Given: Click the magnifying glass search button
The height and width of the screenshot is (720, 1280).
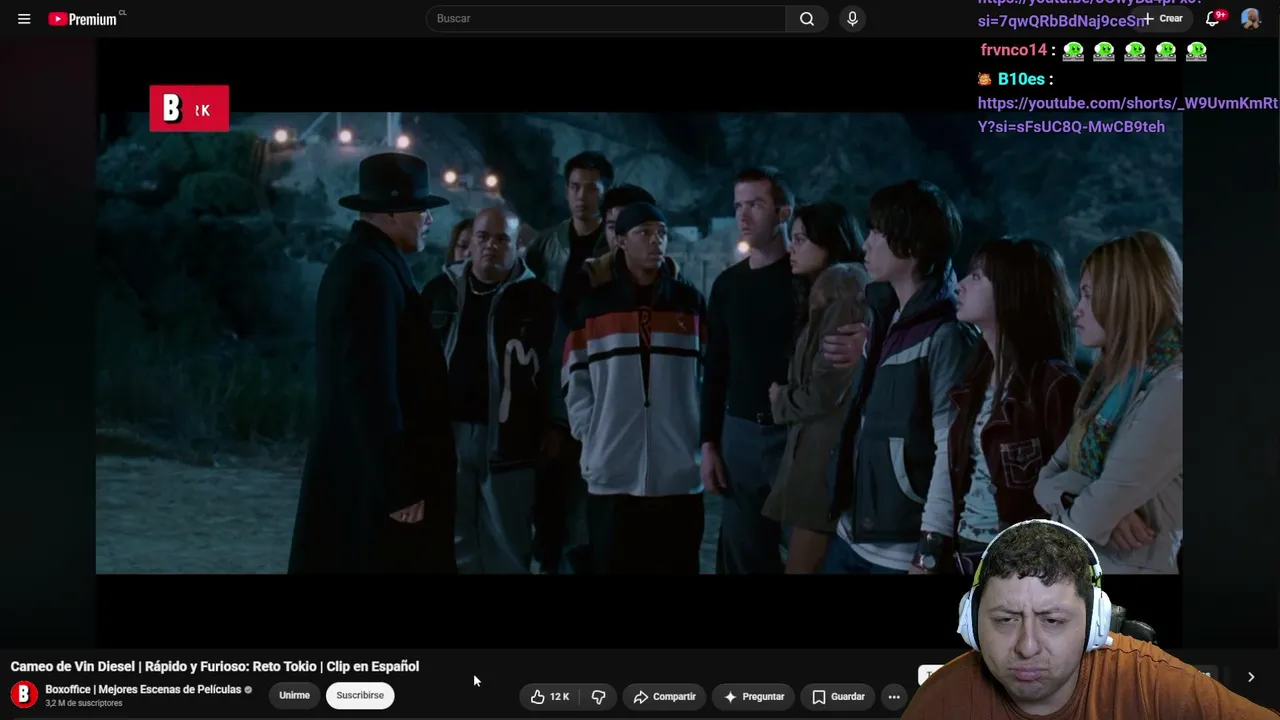Looking at the screenshot, I should pos(807,19).
